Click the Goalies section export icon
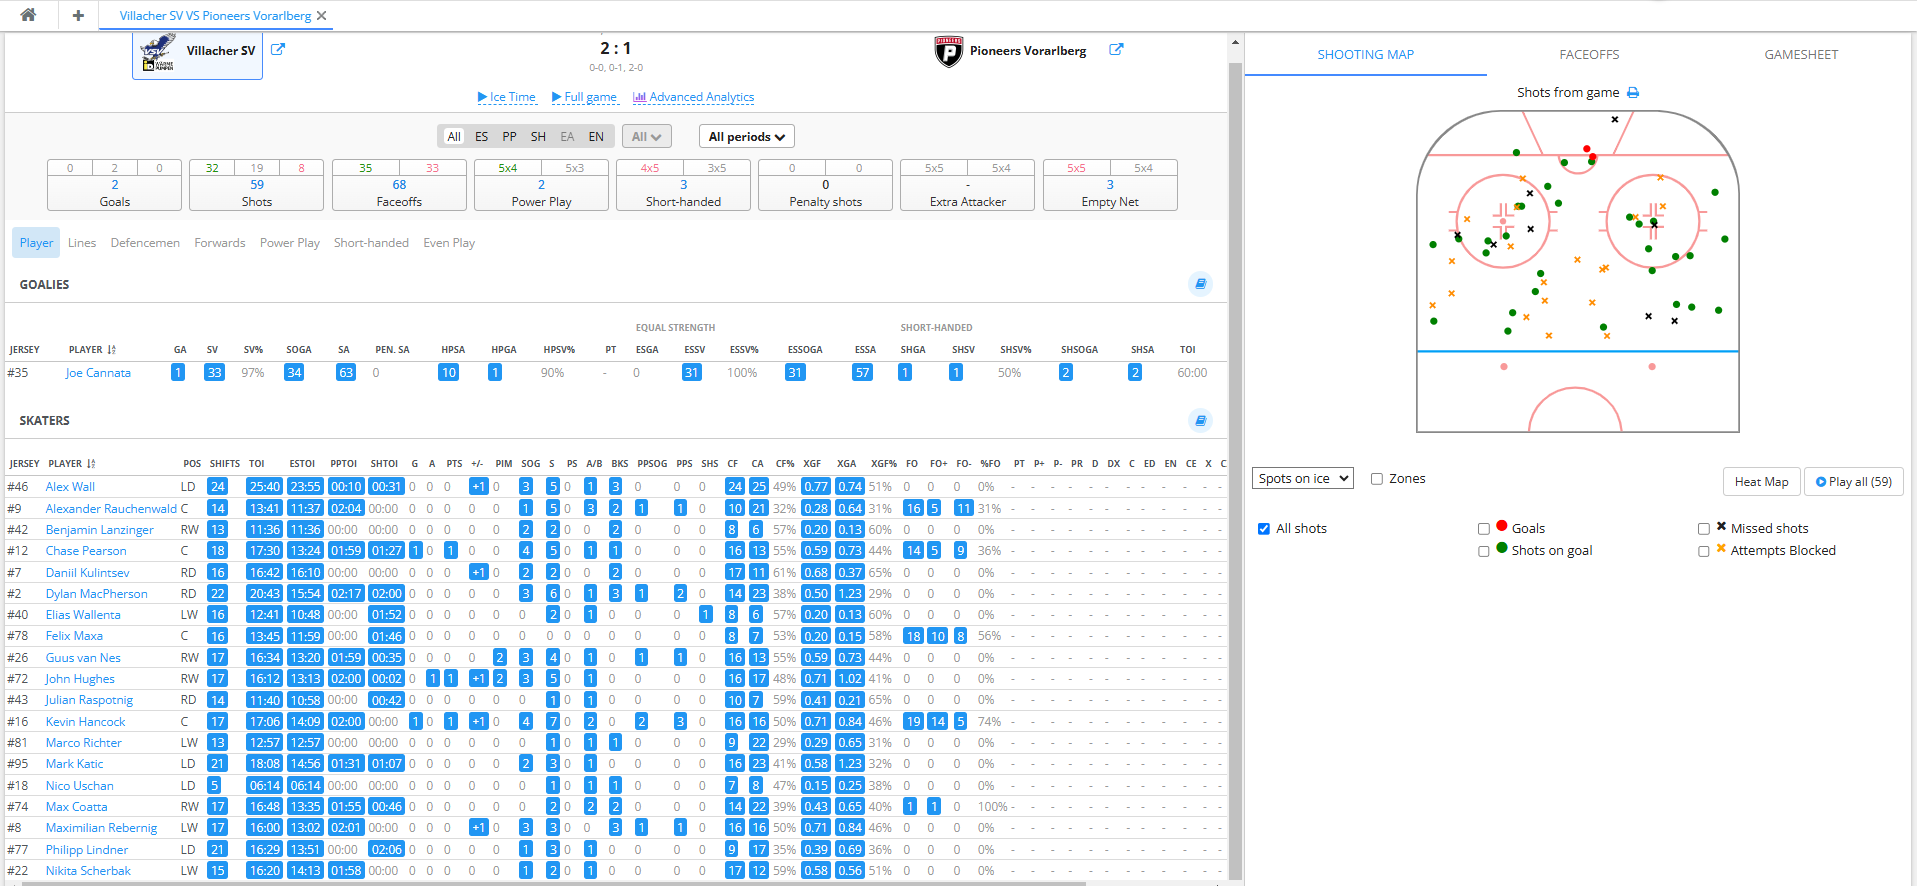 [x=1200, y=284]
